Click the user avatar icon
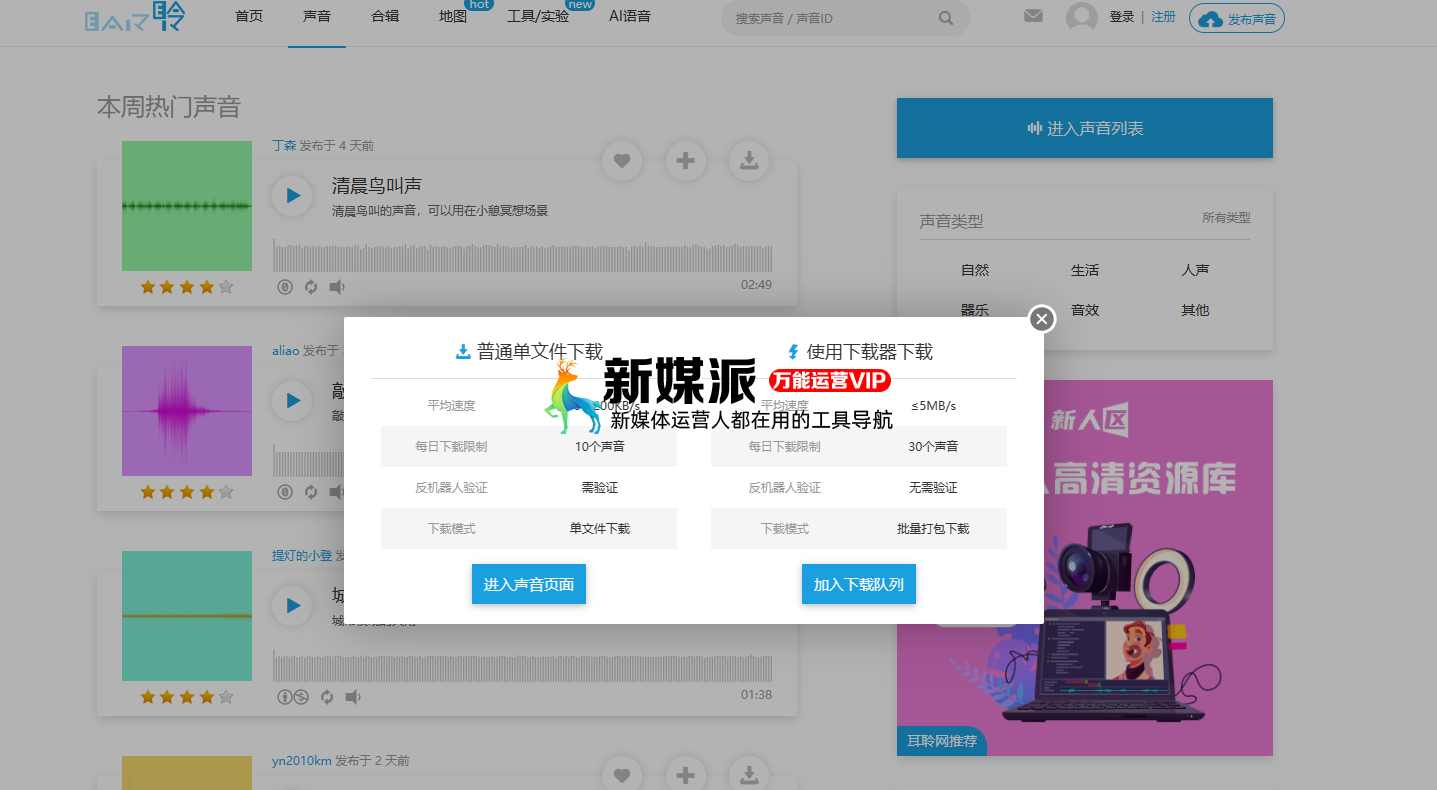 (x=1082, y=17)
